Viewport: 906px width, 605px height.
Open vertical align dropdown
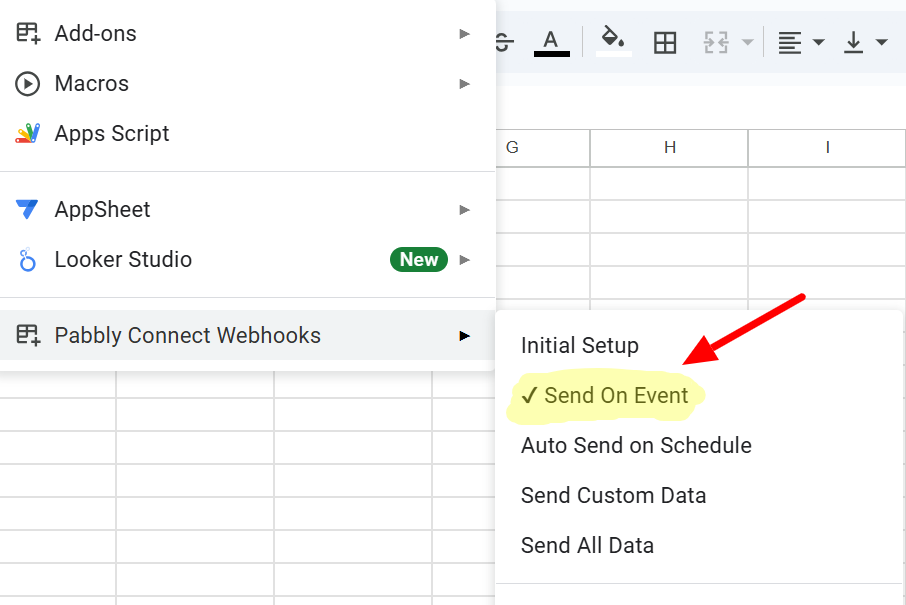pos(865,42)
